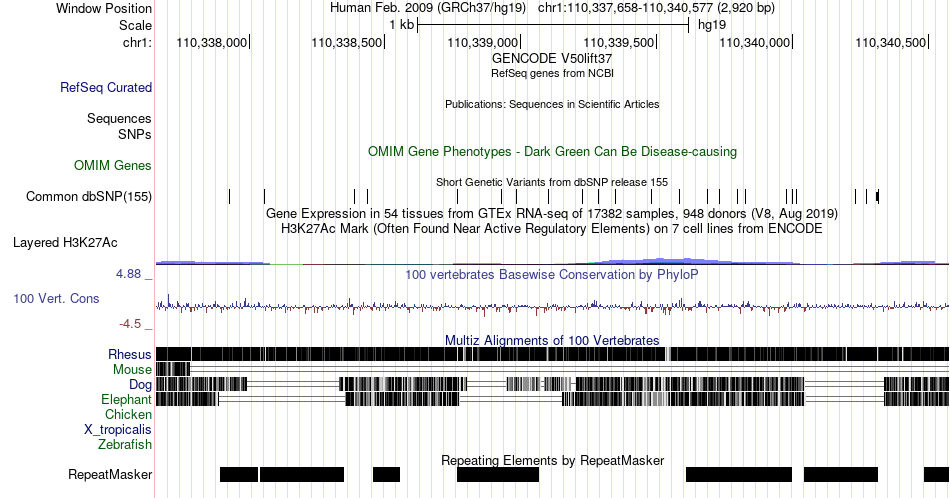Click 100 vertebrates Basewise Conservation by PhyloP

point(552,274)
